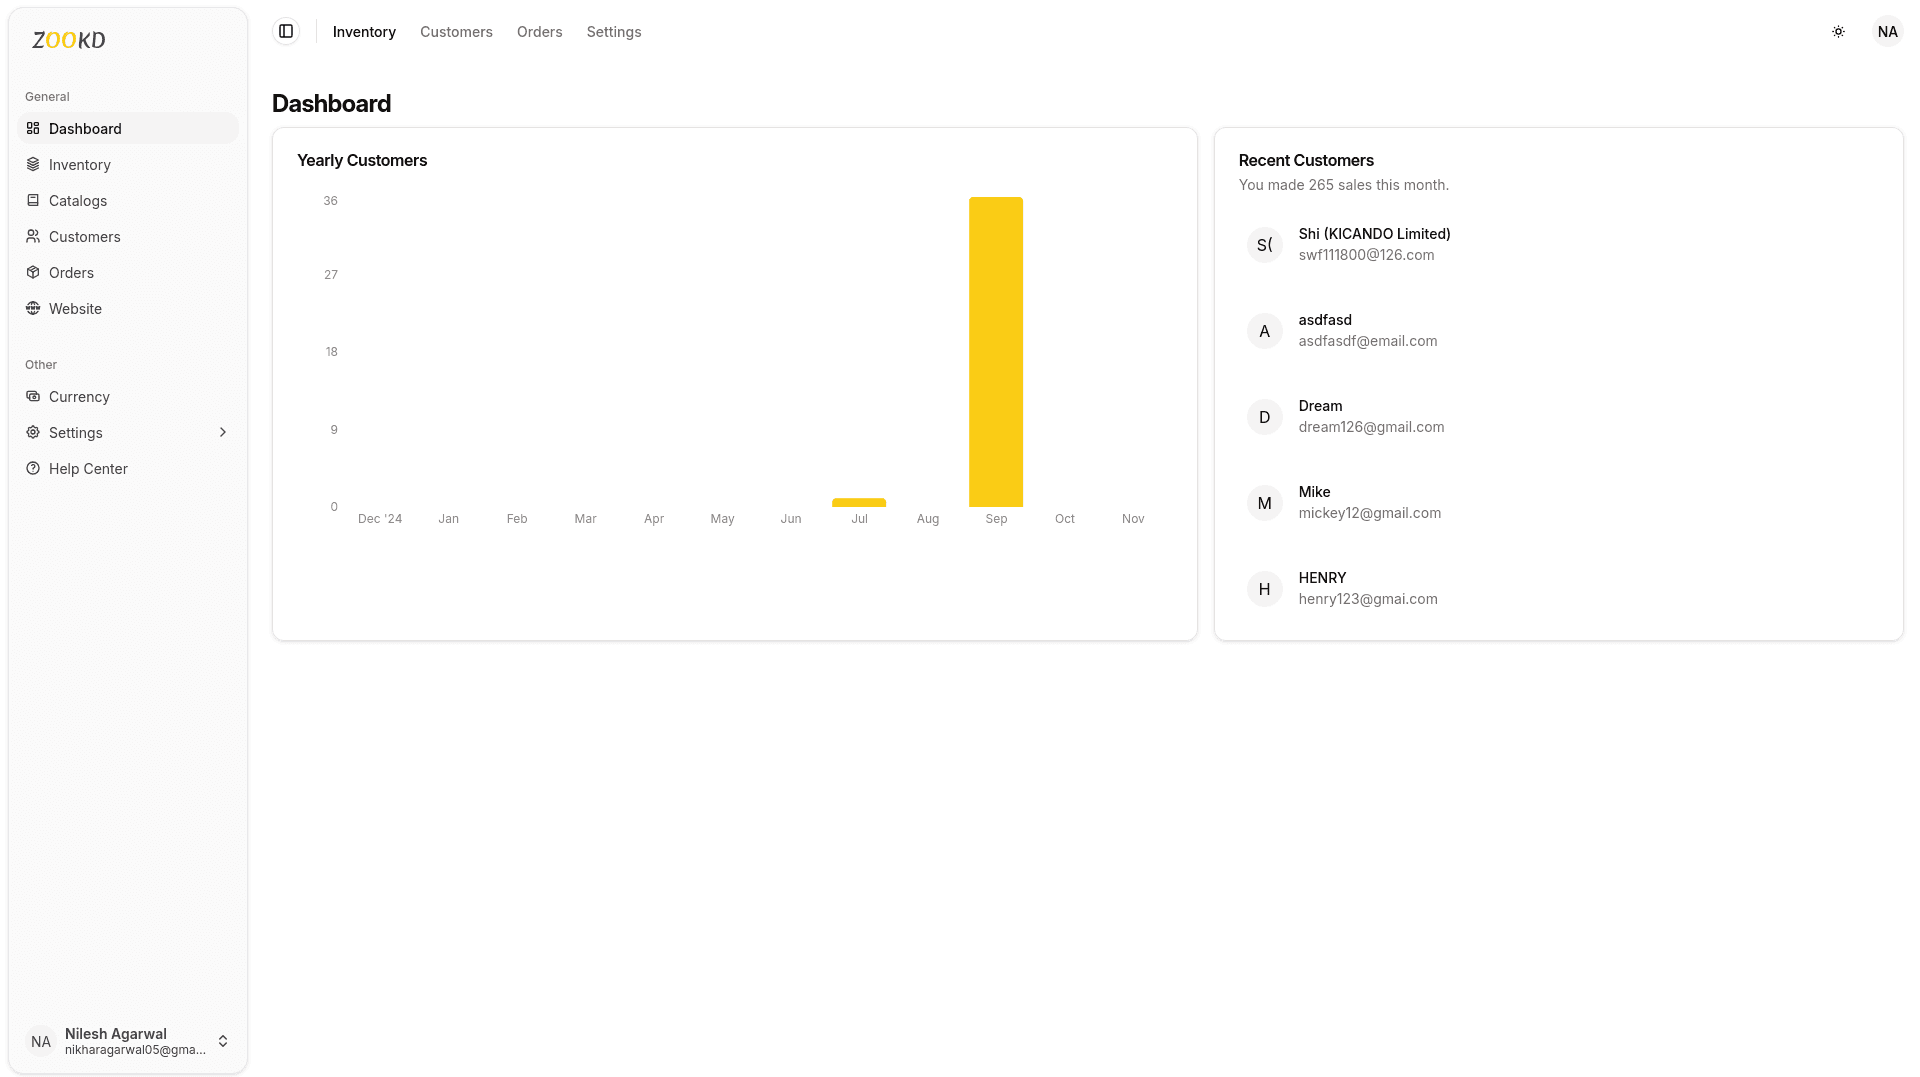The width and height of the screenshot is (1920, 1077).
Task: Select the Dashboard grid icon
Action: [33, 128]
